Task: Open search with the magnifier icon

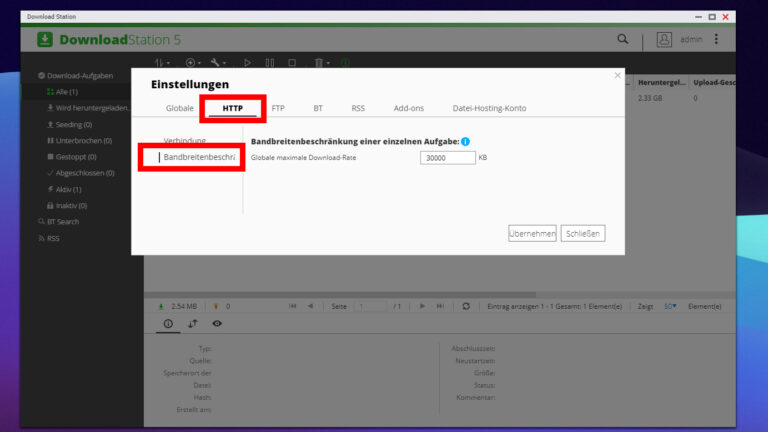Action: click(623, 39)
